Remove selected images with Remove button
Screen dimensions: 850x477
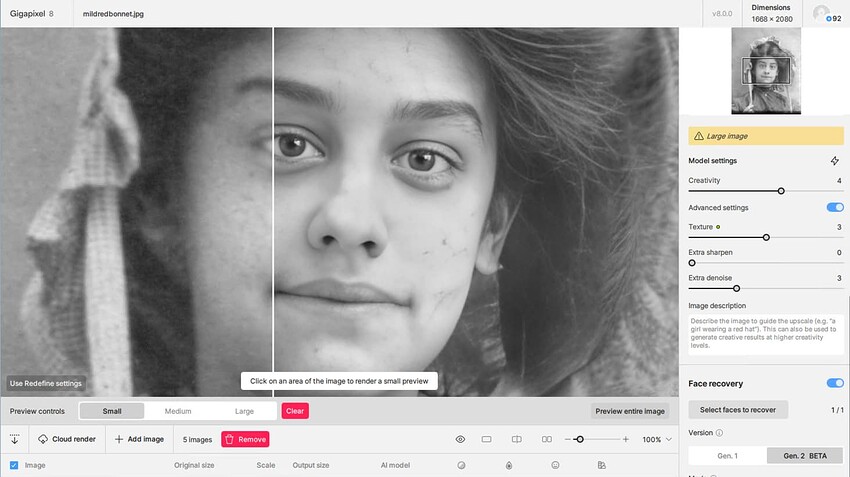245,439
